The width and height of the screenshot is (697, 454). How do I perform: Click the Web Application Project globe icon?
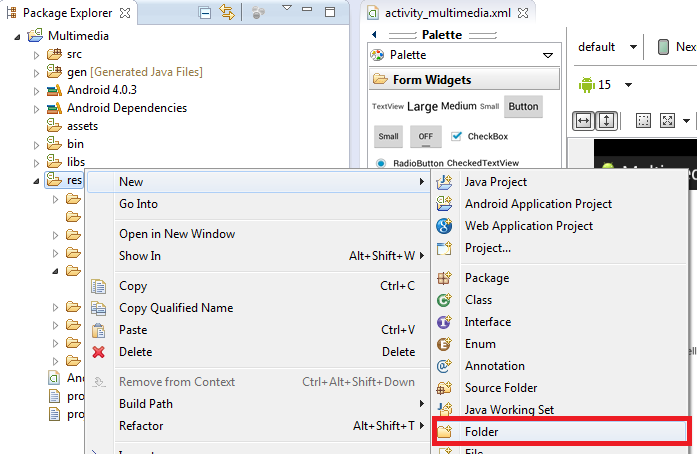coord(444,226)
